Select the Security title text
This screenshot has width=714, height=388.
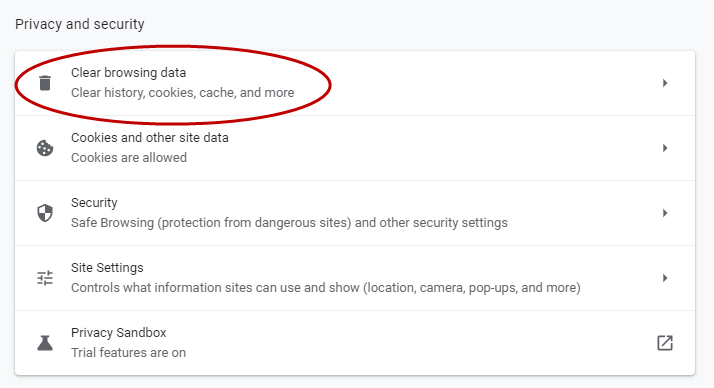[94, 203]
